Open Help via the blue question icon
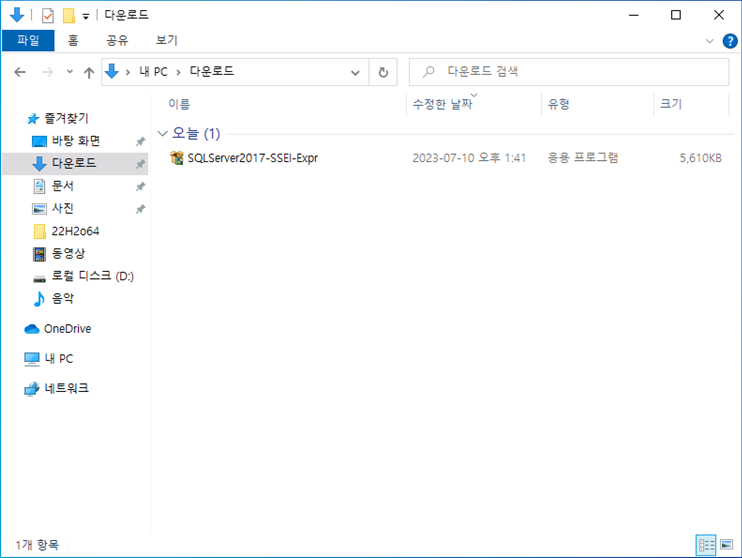Viewport: 742px width, 558px height. 730,41
